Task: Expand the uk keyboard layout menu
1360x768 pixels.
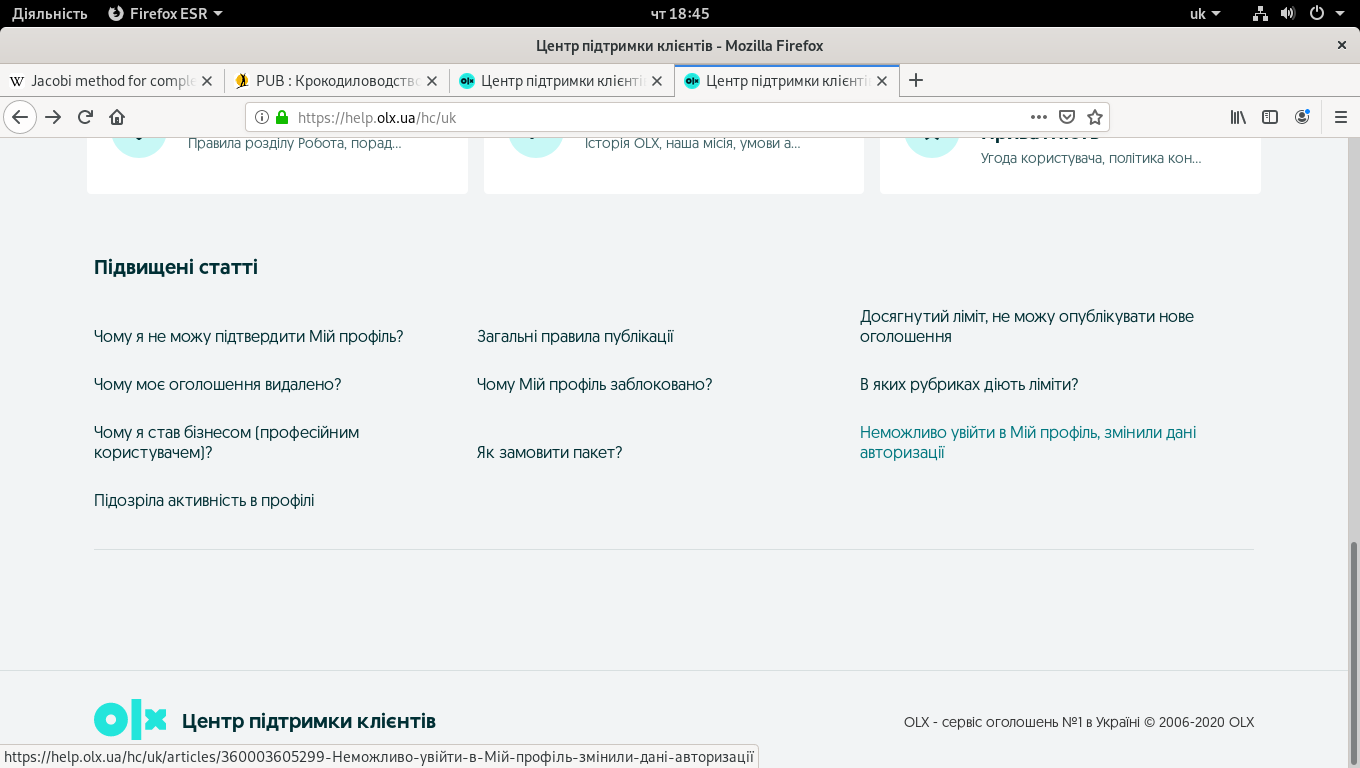Action: (x=1204, y=14)
